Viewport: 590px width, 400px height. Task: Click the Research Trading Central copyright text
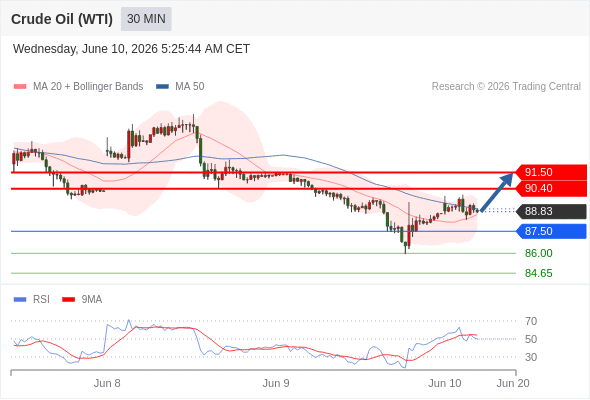506,87
